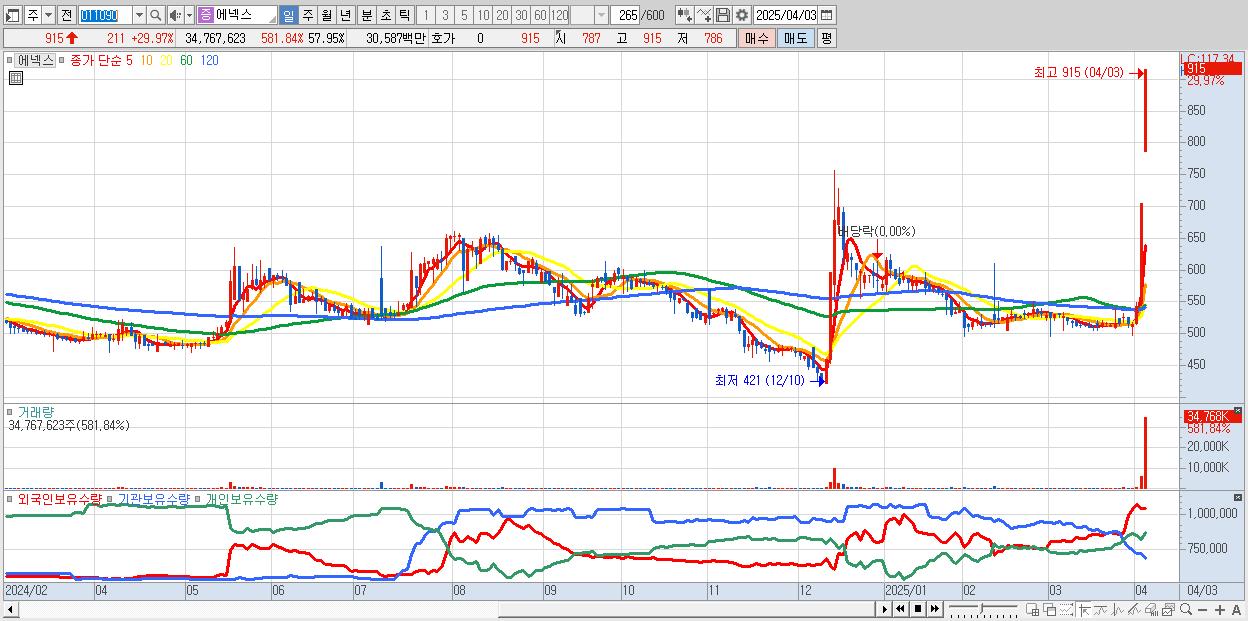Click the replay speed slider handle
1248x621 pixels.
(x=981, y=608)
